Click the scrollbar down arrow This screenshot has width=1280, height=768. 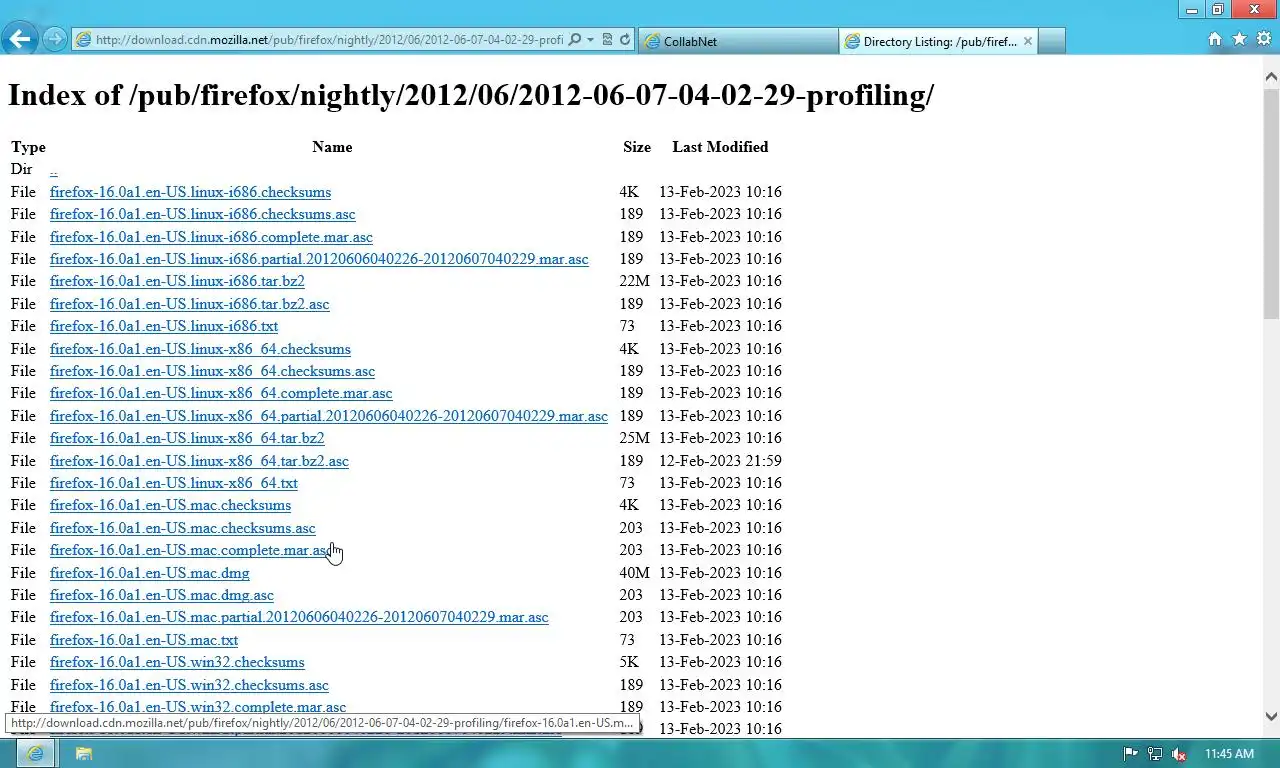(1271, 716)
